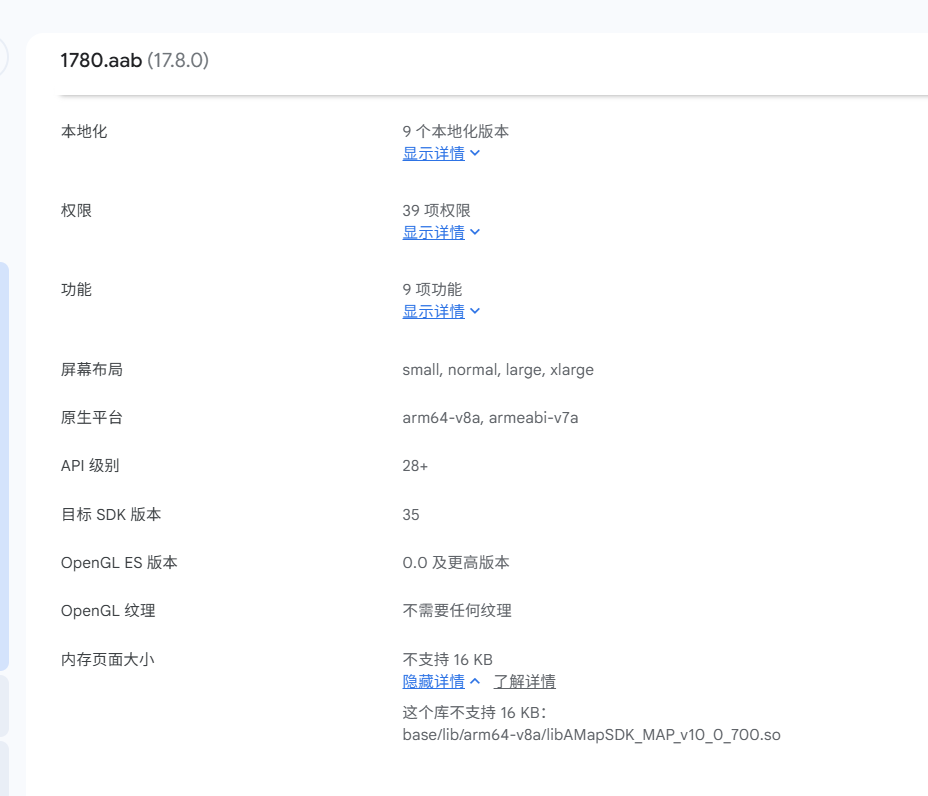Viewport: 928px width, 796px height.
Task: Expand 显示详情 under 本地化
Action: point(435,153)
